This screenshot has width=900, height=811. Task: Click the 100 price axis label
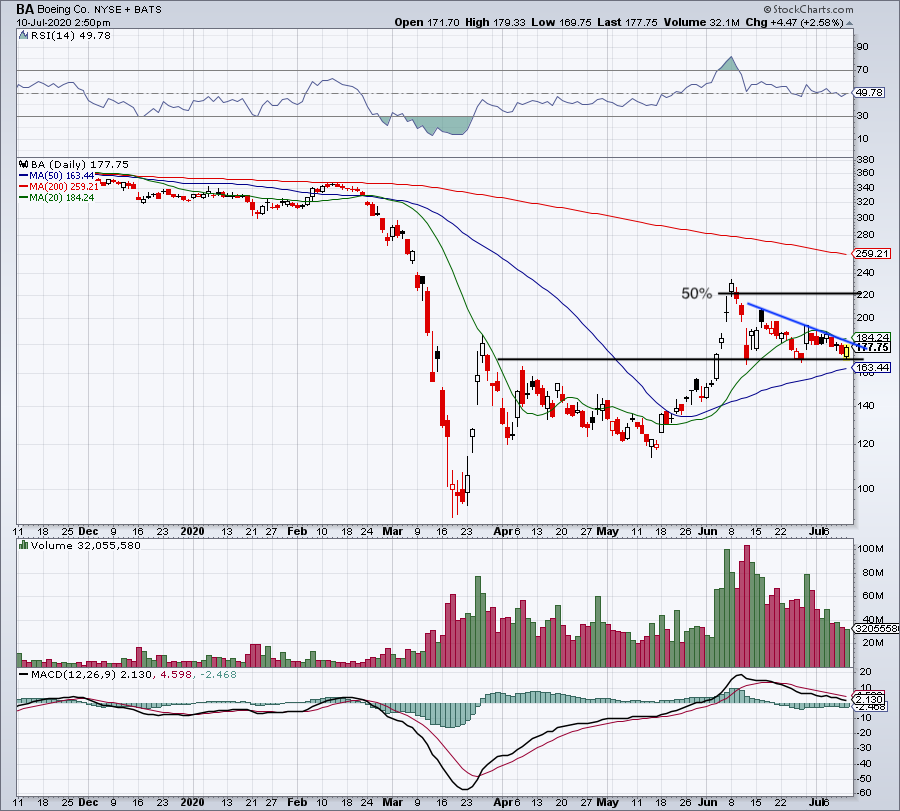point(866,489)
